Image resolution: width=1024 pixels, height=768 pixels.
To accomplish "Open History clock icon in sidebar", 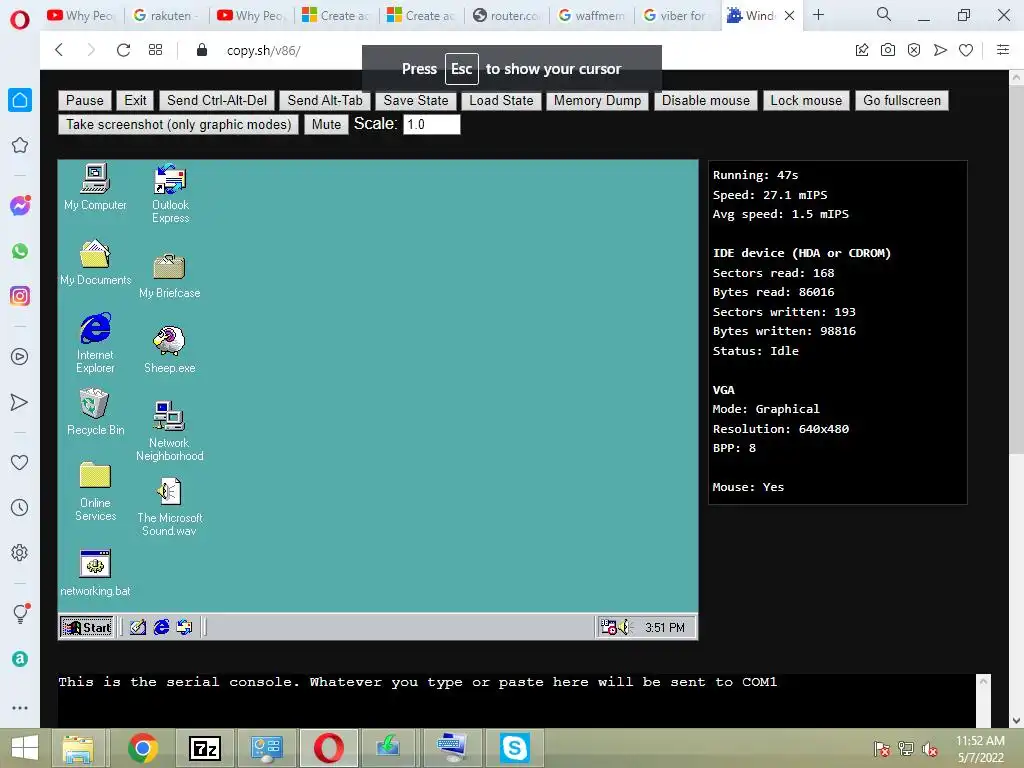I will pyautogui.click(x=20, y=508).
